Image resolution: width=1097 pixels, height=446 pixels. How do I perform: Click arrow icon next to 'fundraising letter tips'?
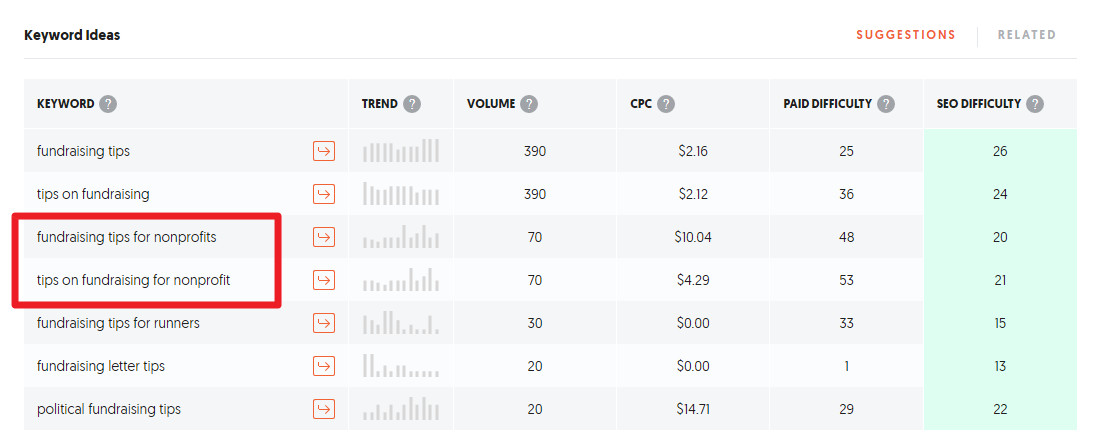pos(323,365)
